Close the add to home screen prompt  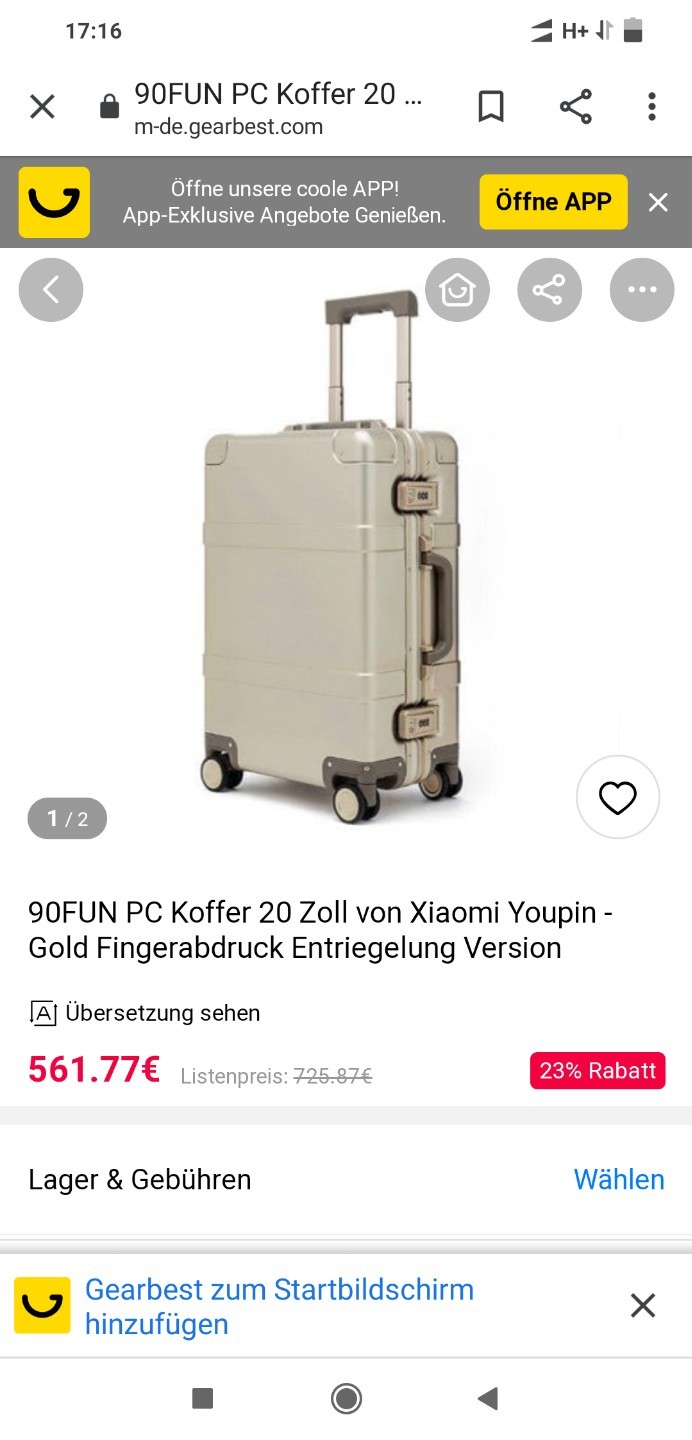point(643,1305)
